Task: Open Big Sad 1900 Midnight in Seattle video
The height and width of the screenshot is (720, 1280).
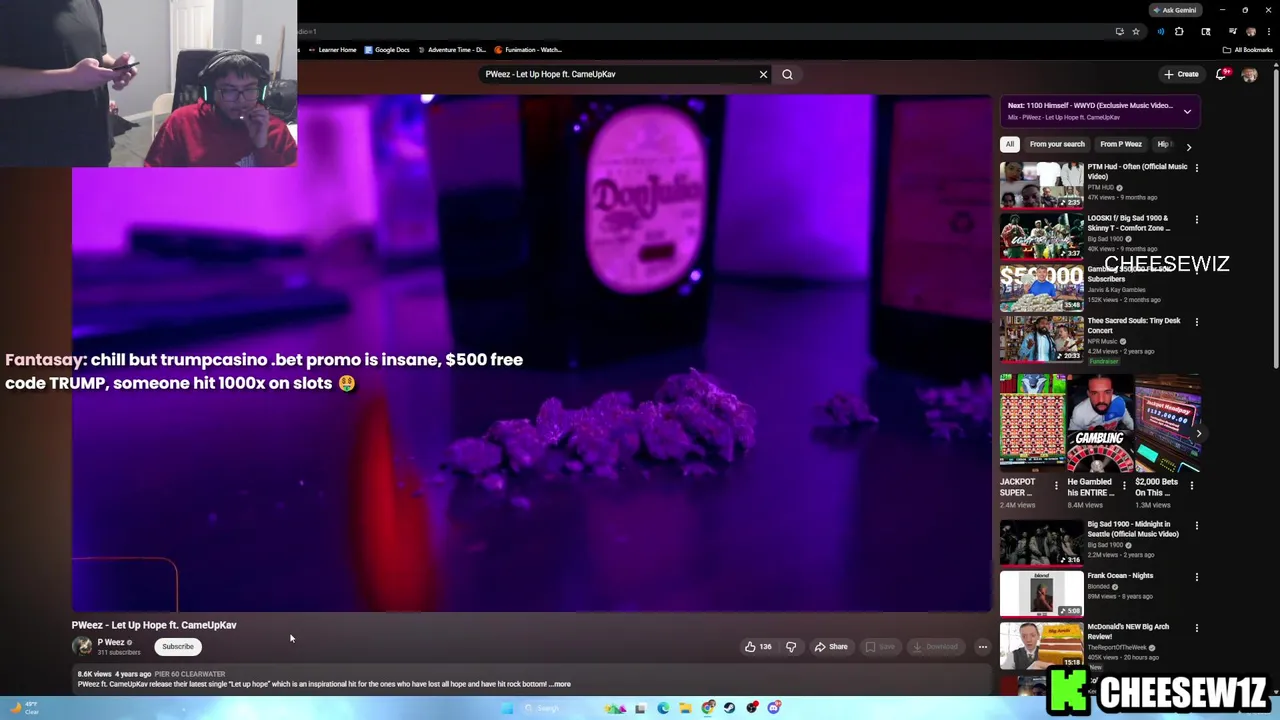Action: pos(1041,543)
